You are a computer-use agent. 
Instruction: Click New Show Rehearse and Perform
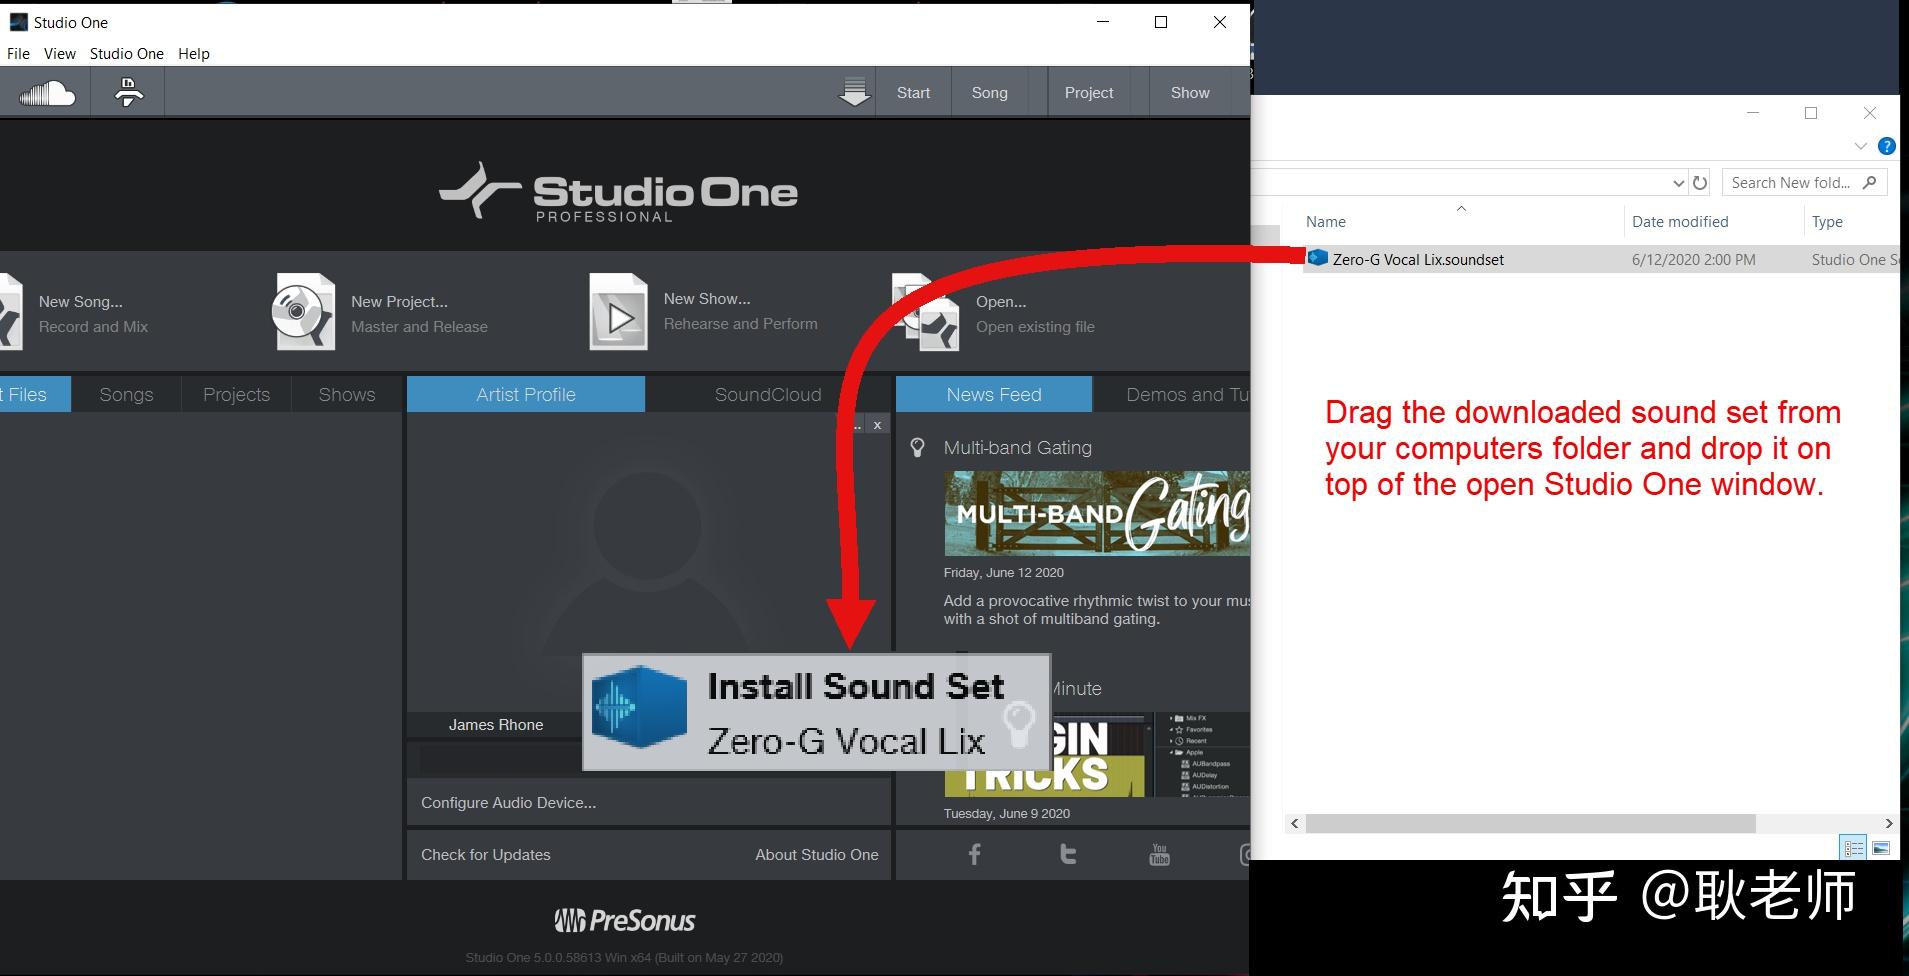click(740, 311)
